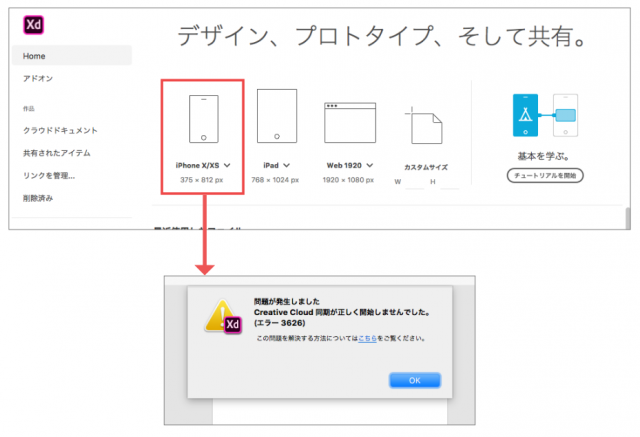The image size is (640, 437).
Task: Click the 基本を学ぶ。 heading
Action: [x=543, y=156]
